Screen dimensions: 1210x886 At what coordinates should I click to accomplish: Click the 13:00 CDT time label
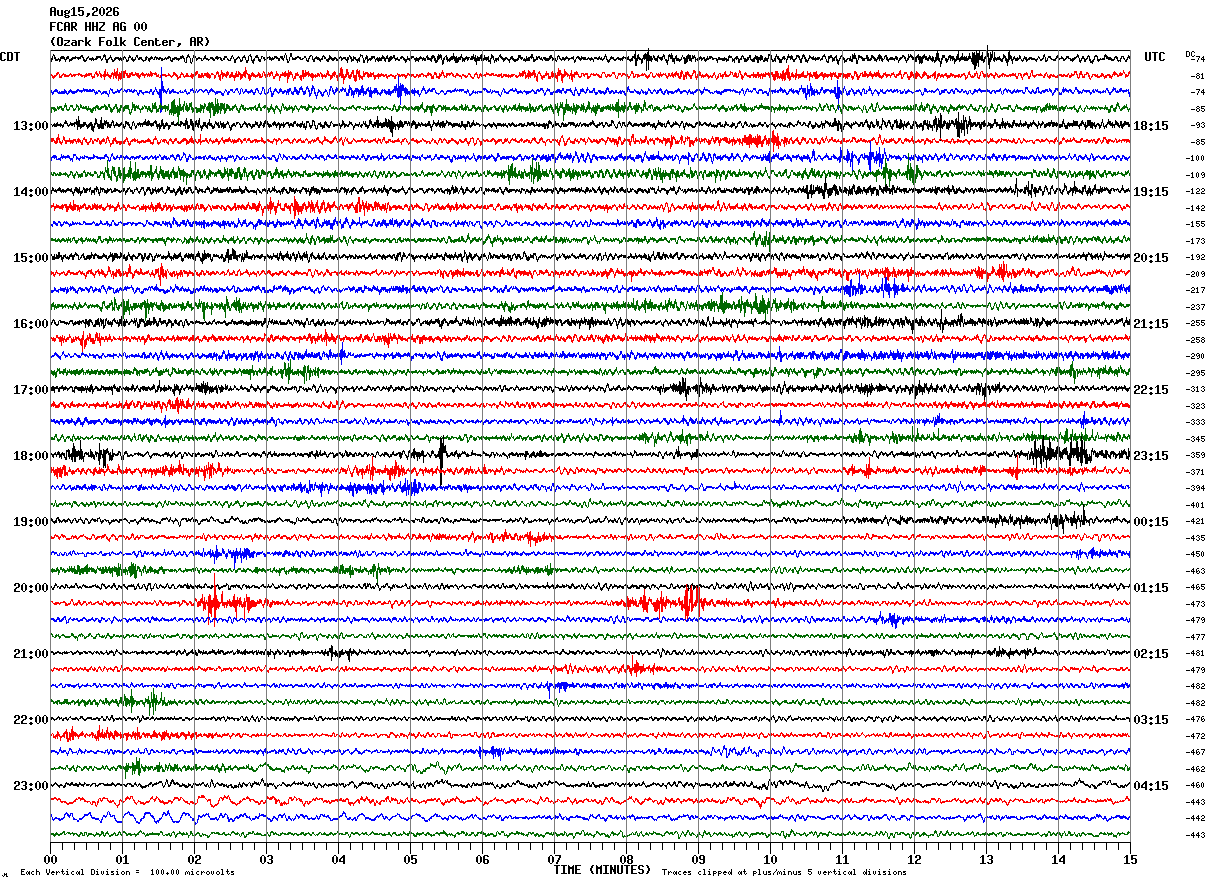[31, 126]
